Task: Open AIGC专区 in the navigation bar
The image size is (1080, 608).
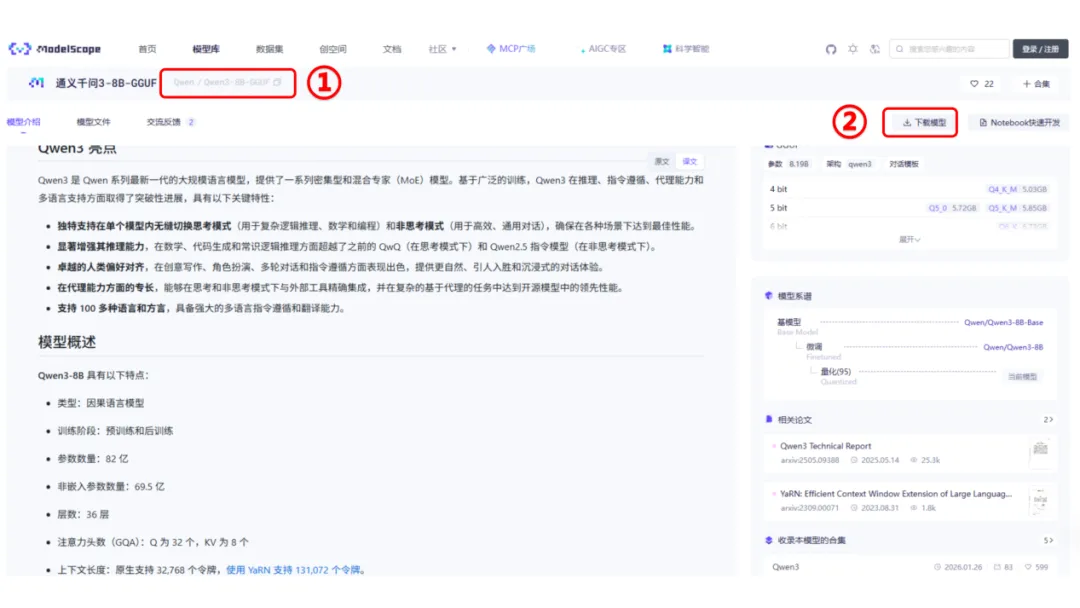Action: coord(603,49)
